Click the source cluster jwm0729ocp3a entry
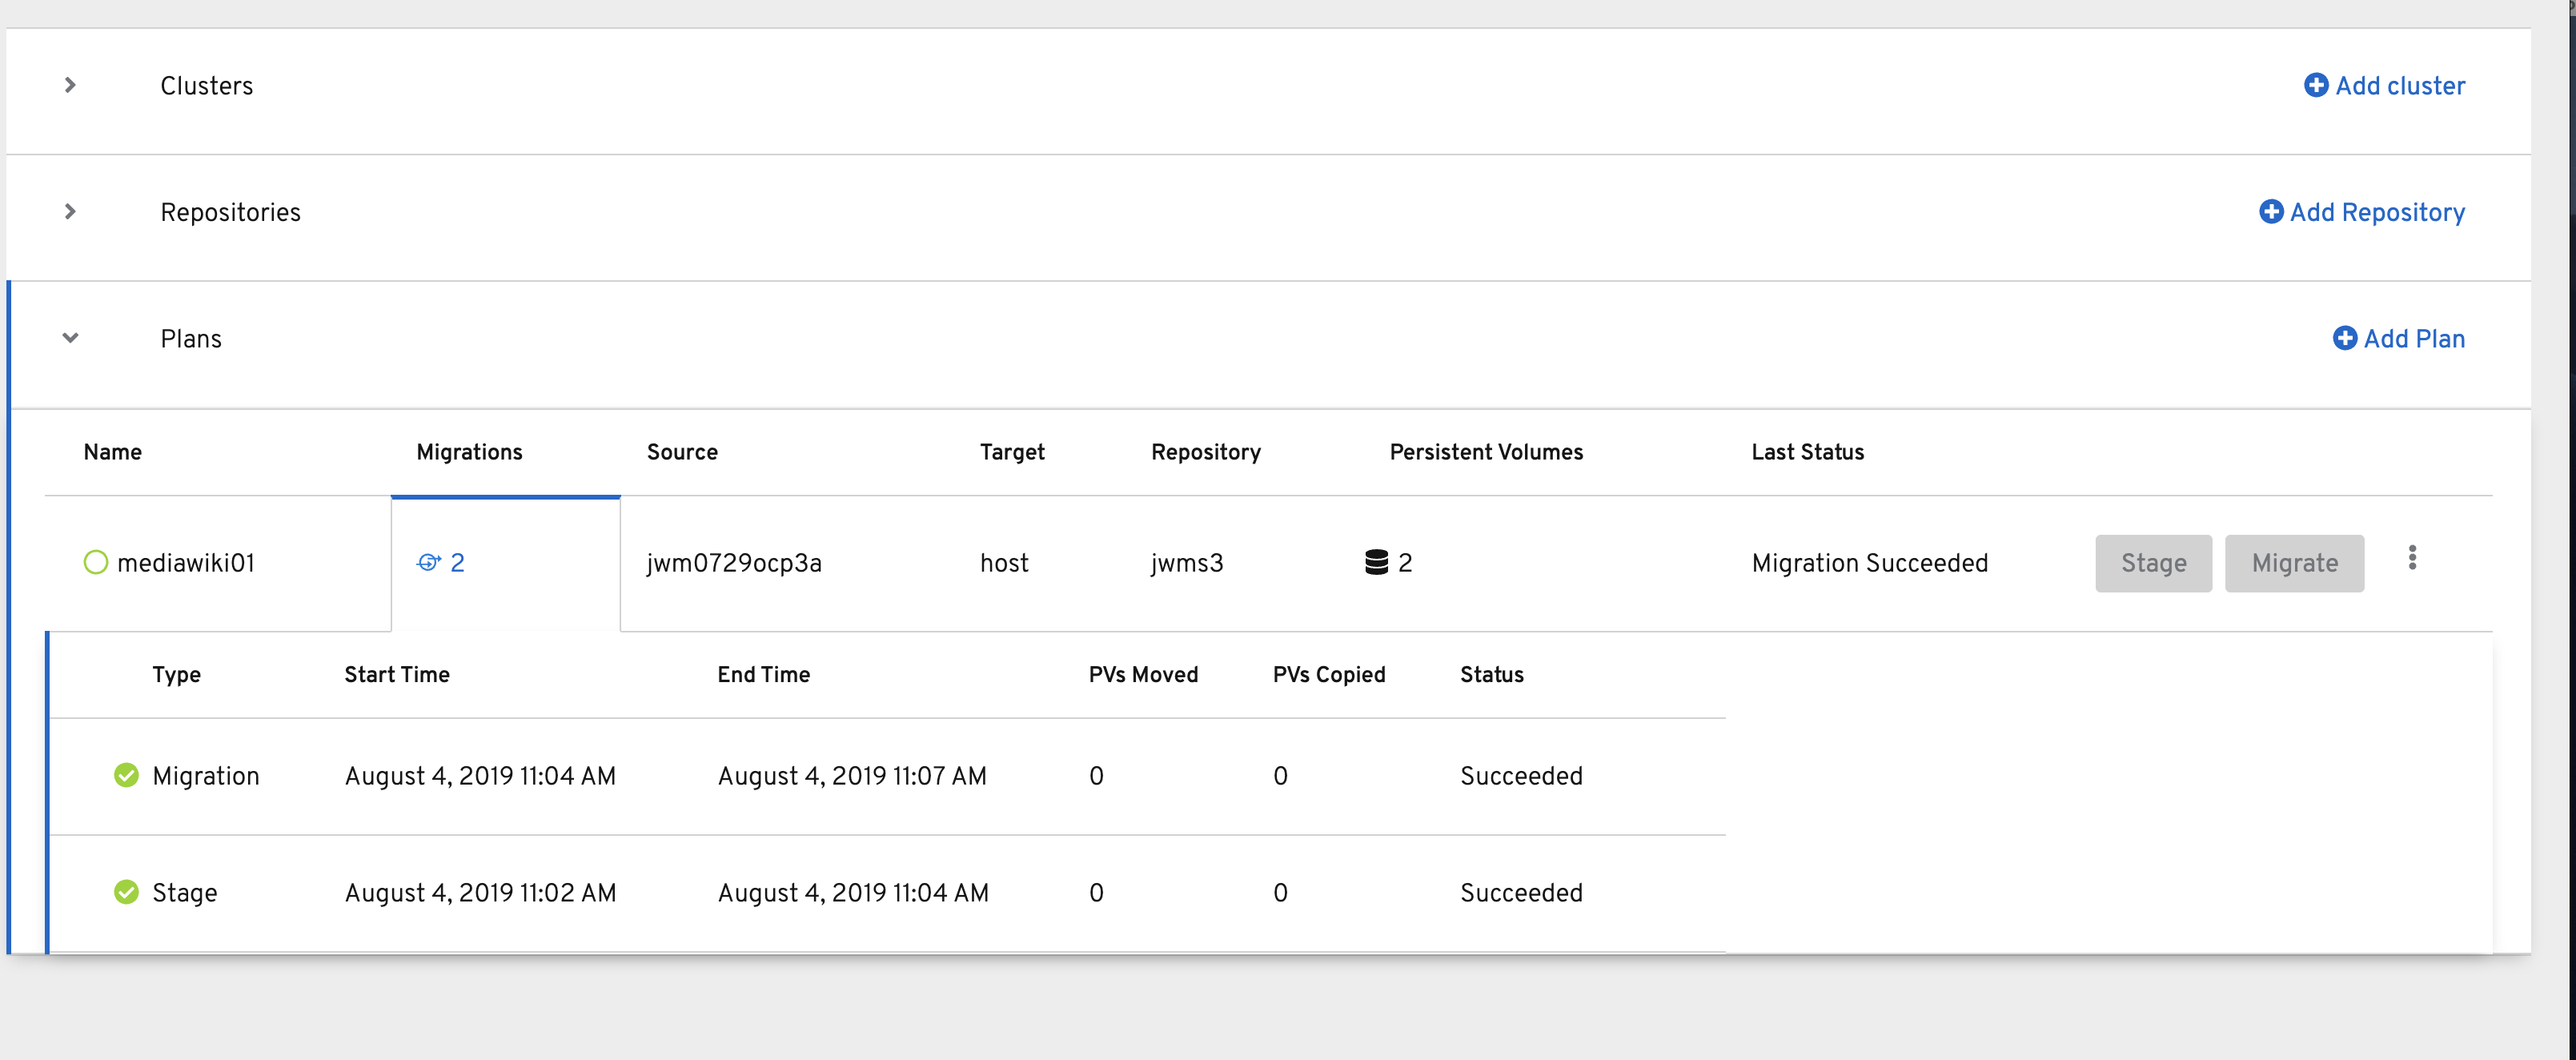Screen dimensions: 2576x1060 [735, 562]
